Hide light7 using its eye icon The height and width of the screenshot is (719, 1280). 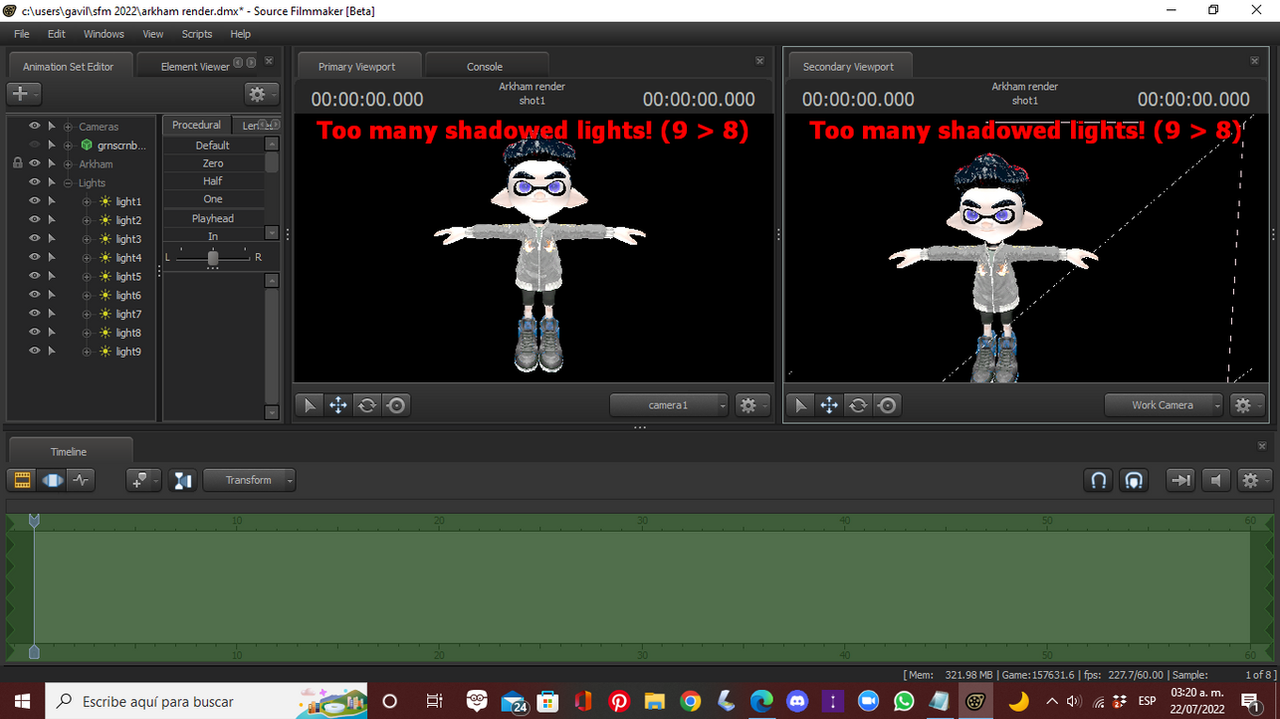[35, 313]
